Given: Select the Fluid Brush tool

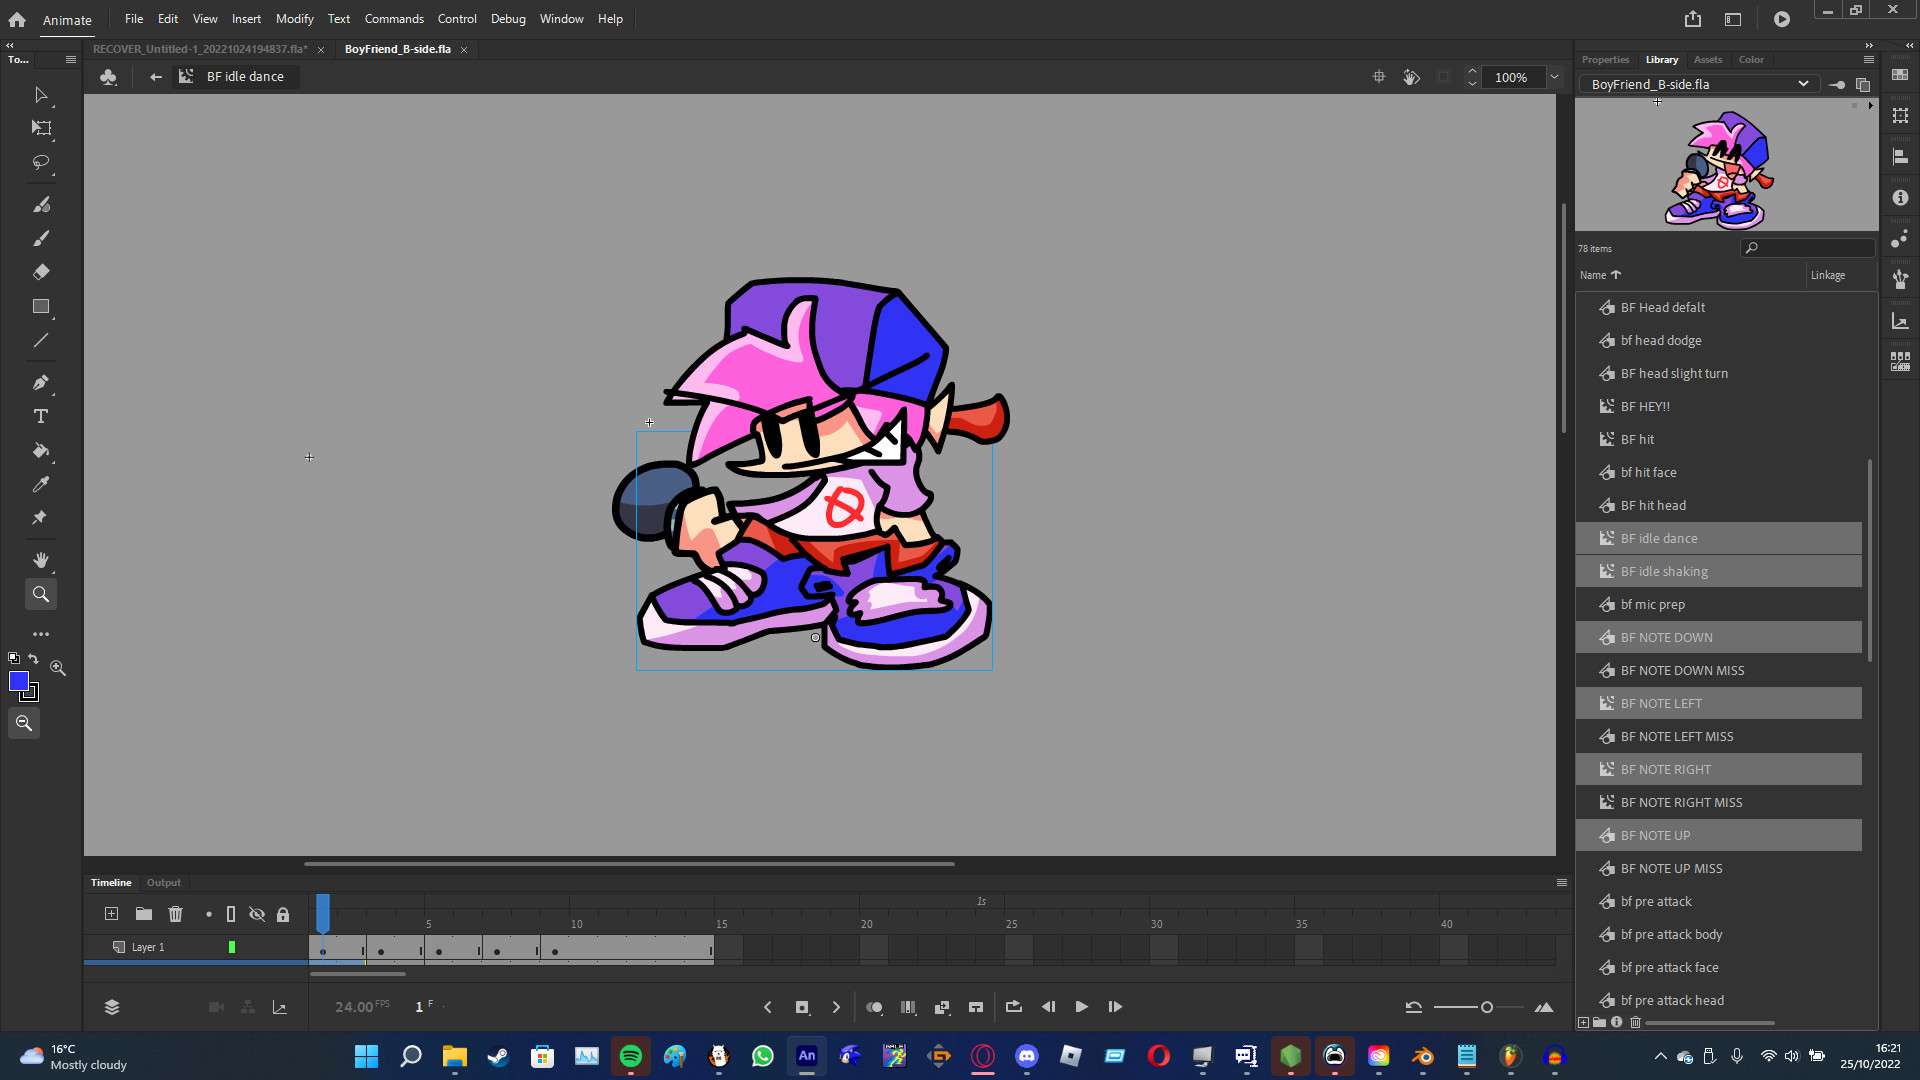Looking at the screenshot, I should click(x=41, y=204).
